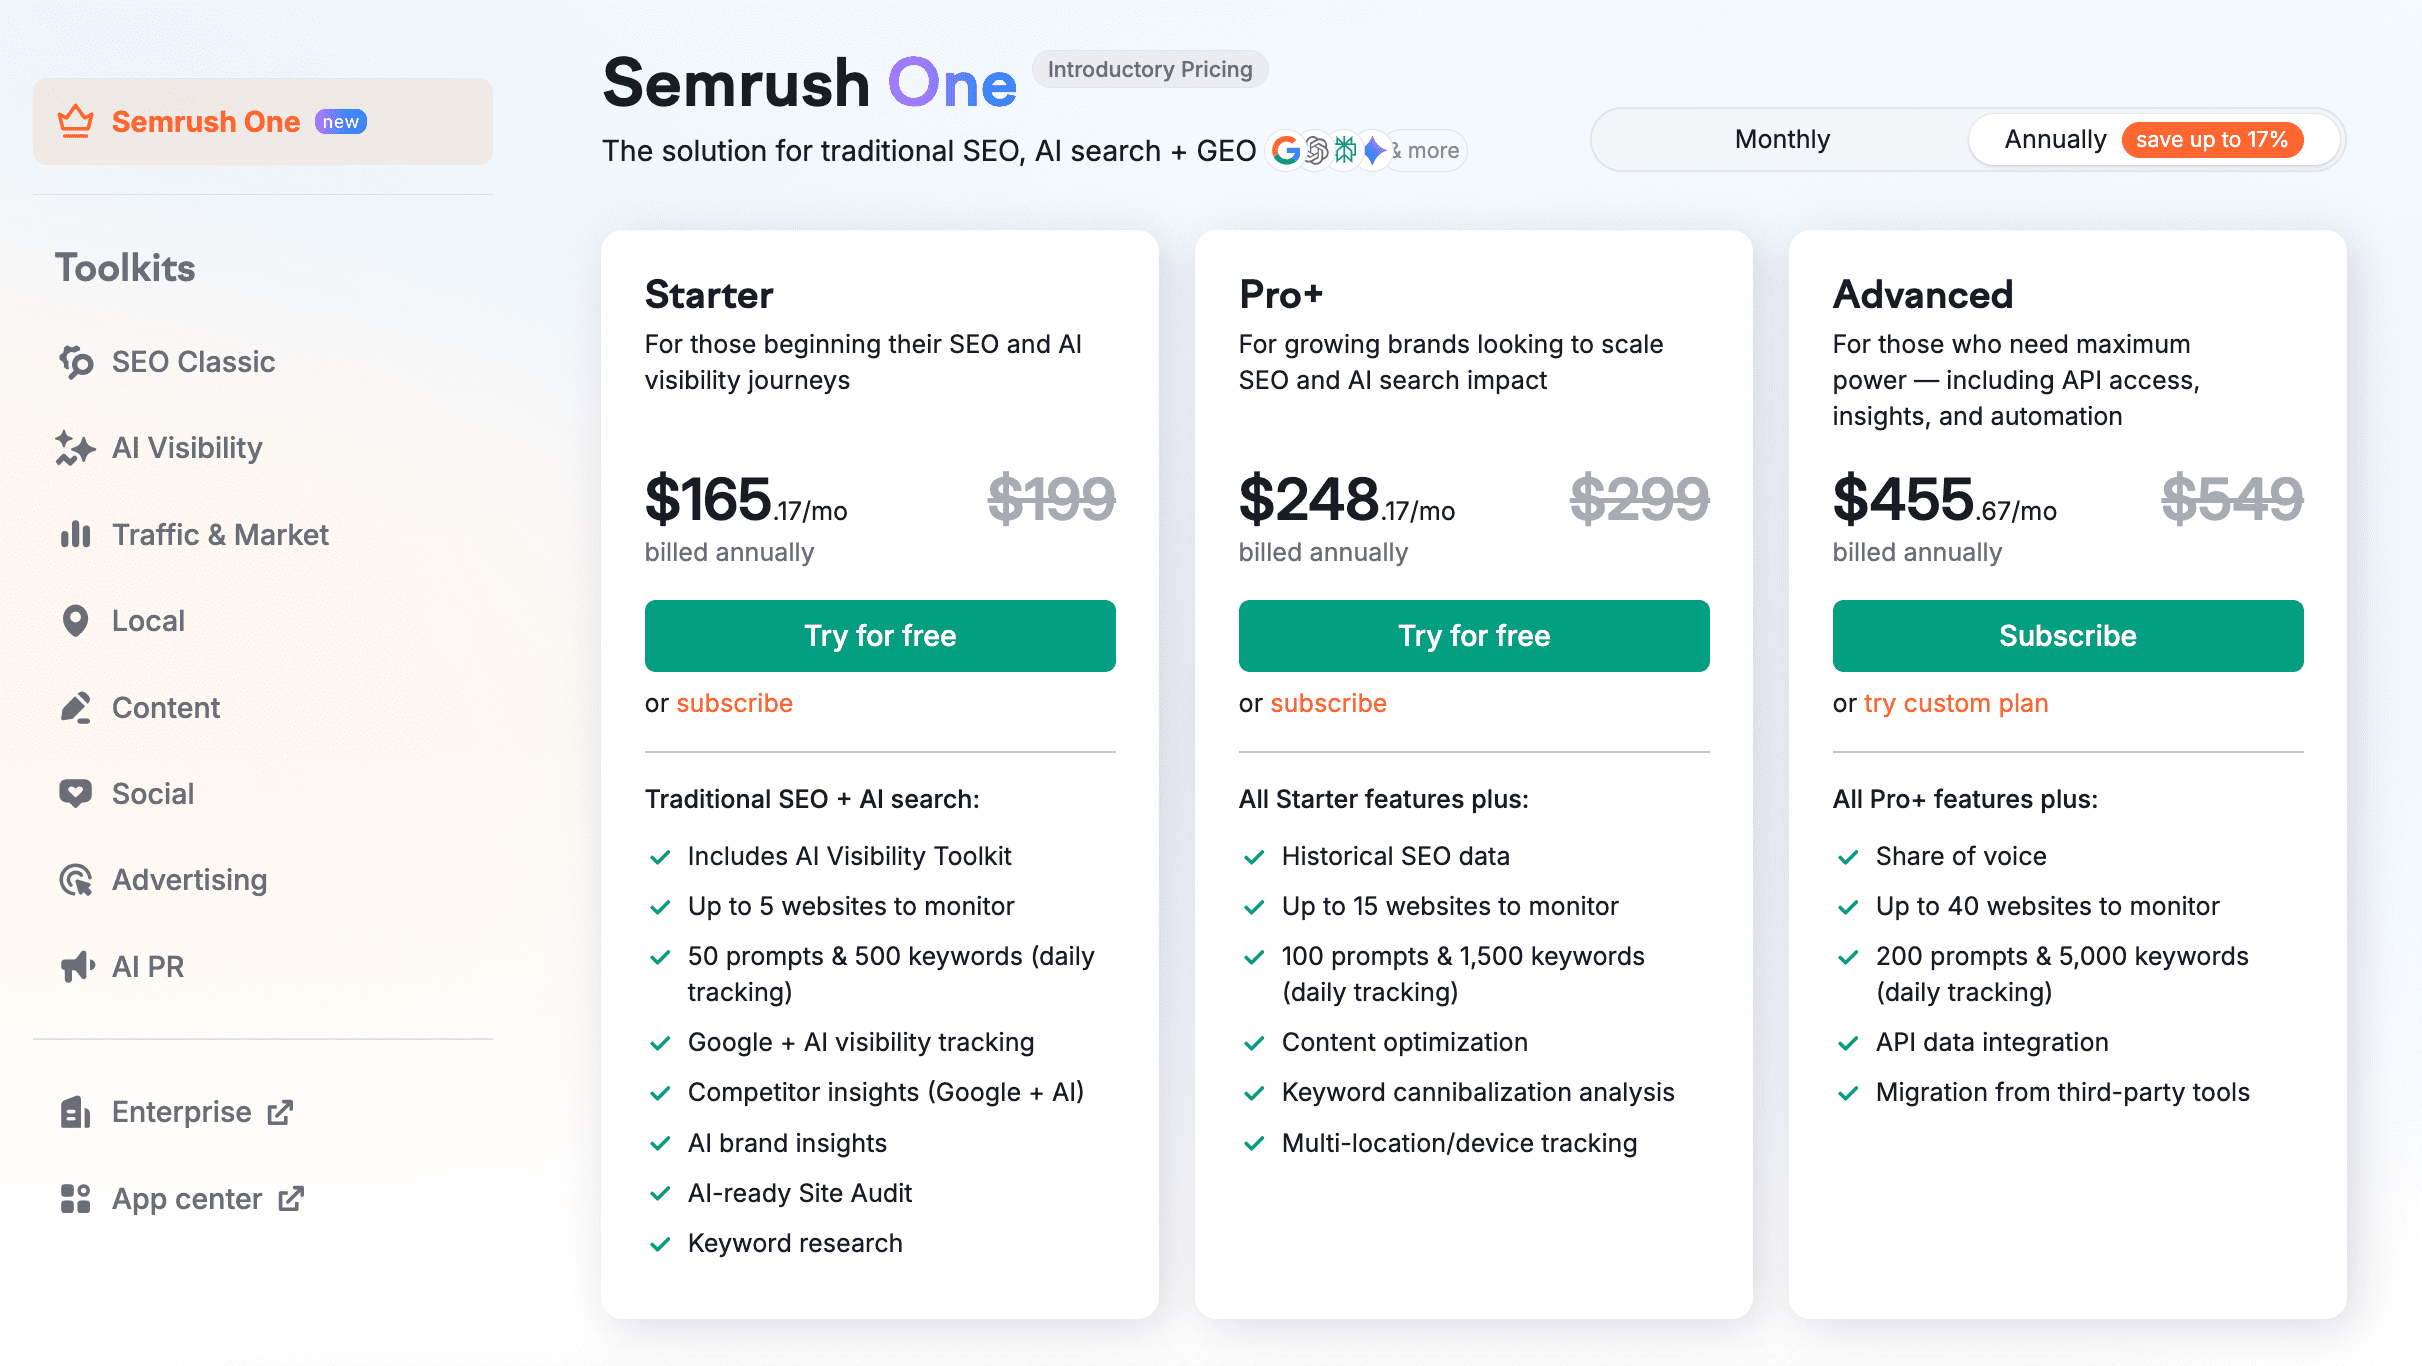Switch billing to Monthly

1781,139
